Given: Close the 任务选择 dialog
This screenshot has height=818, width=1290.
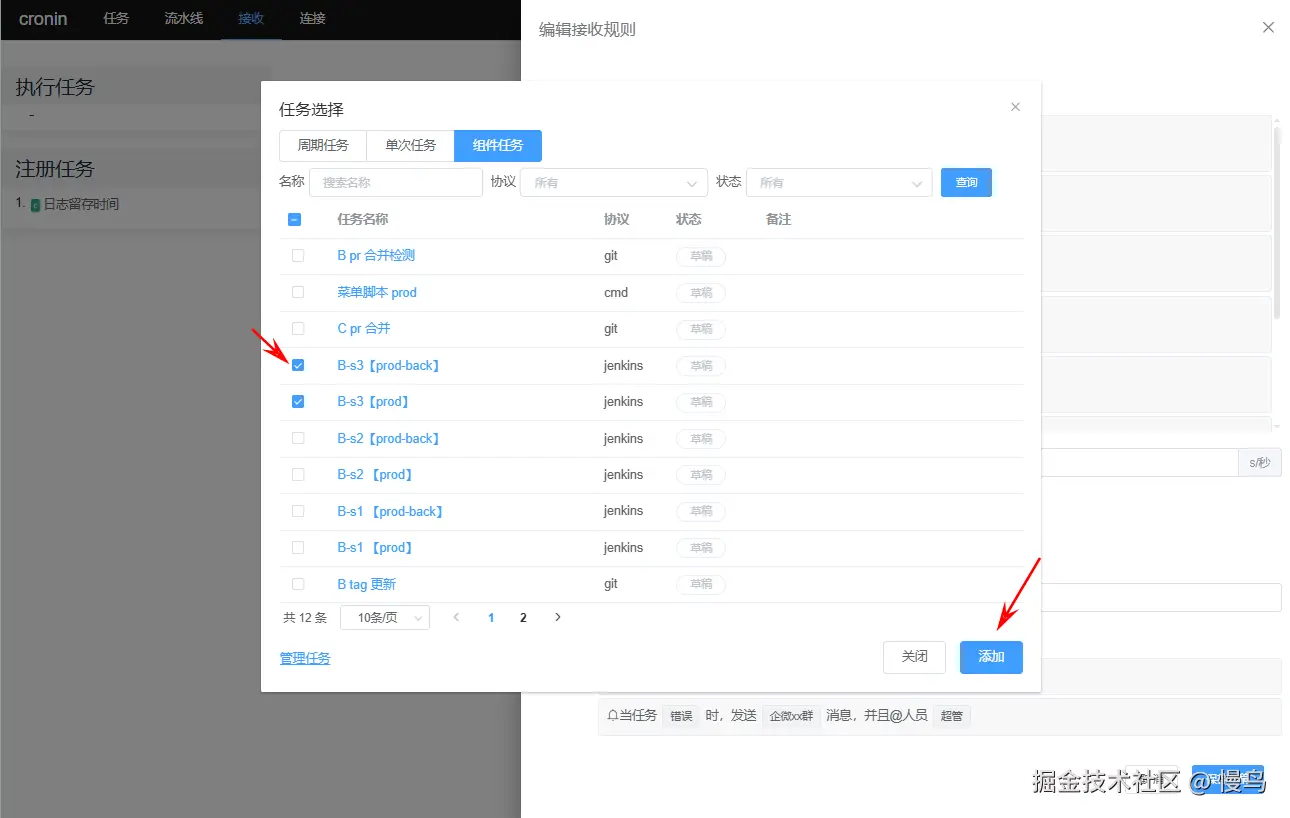Looking at the screenshot, I should coord(1015,106).
